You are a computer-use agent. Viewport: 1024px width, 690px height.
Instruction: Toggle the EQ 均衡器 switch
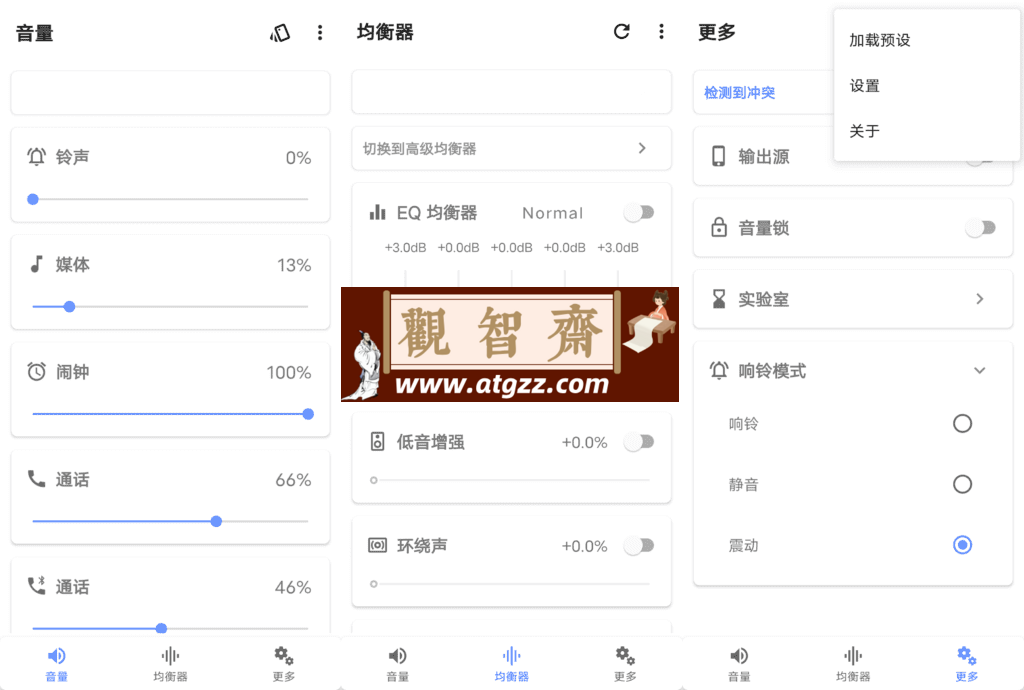click(639, 212)
